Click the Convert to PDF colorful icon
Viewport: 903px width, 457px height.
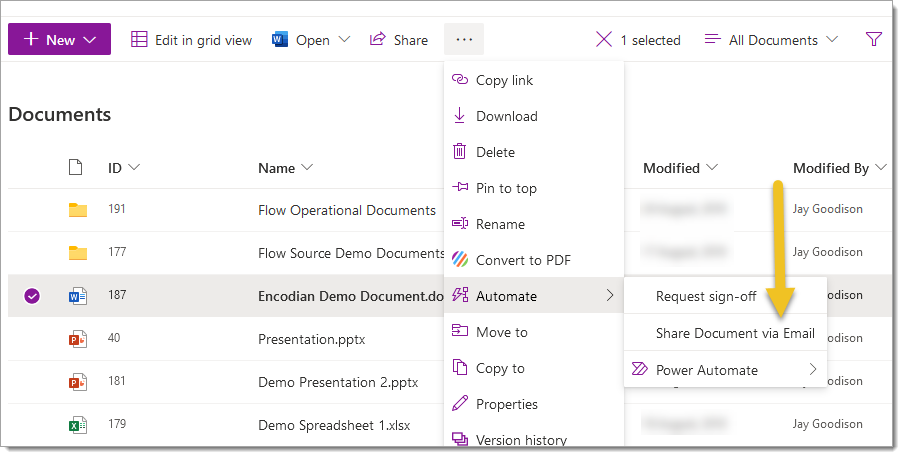[460, 260]
